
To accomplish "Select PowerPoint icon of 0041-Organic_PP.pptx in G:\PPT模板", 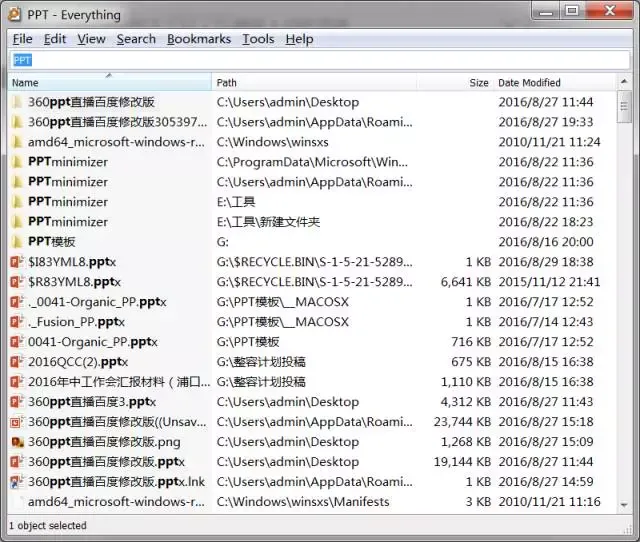I will click(x=17, y=342).
